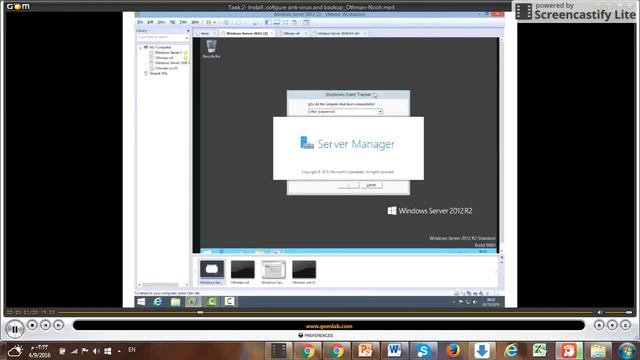
Task: Click the 4/9/2016 date in tray
Action: click(x=40, y=355)
